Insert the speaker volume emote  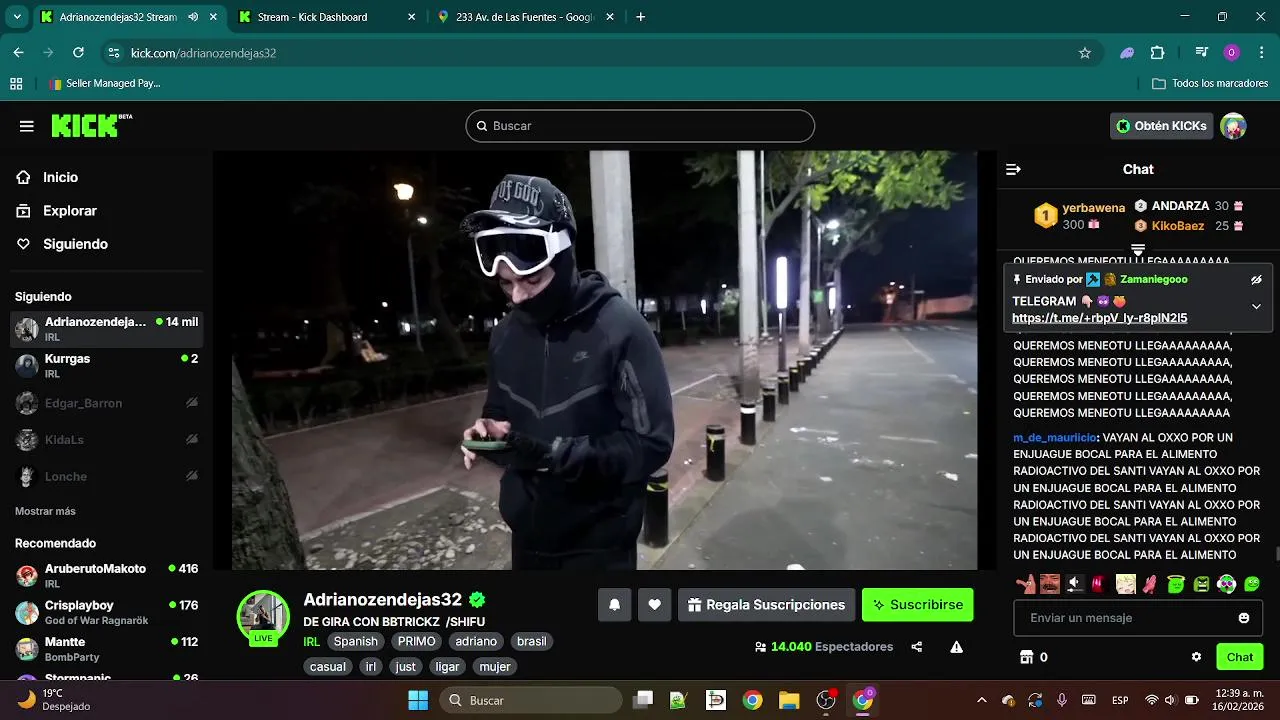click(1075, 584)
